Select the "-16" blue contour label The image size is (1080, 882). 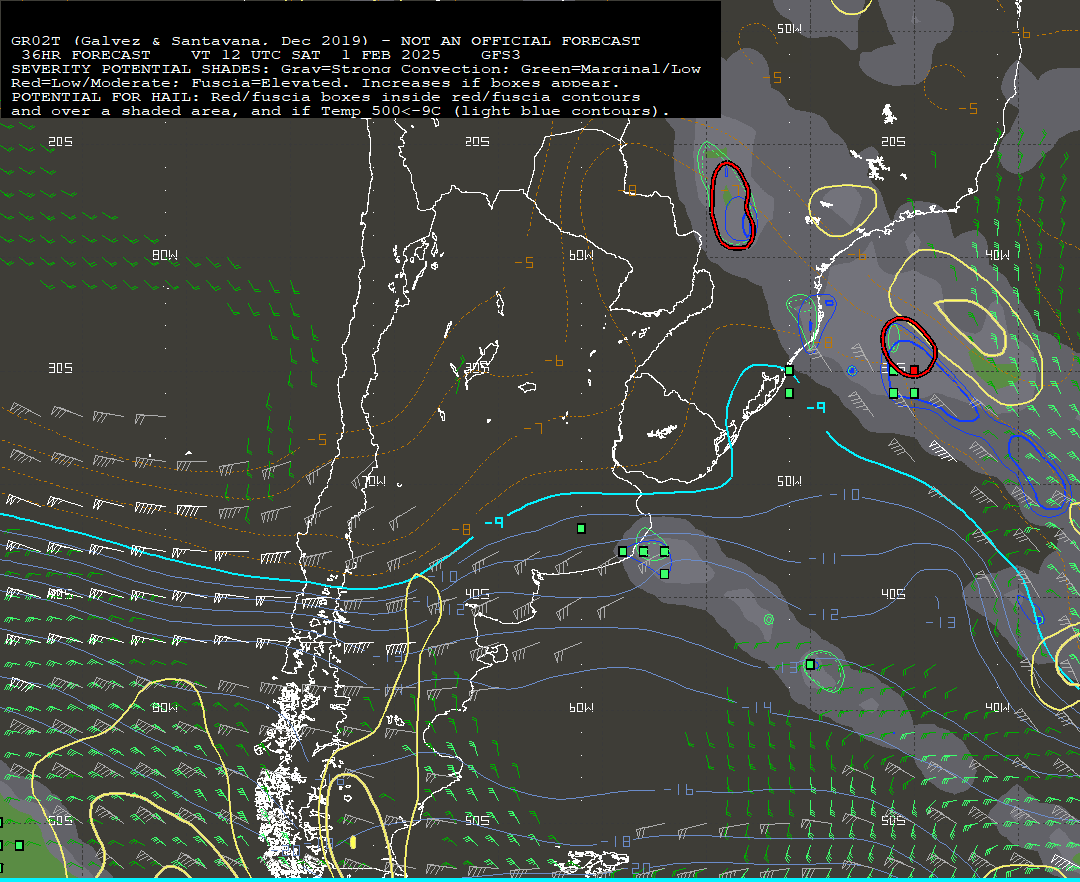tap(678, 790)
